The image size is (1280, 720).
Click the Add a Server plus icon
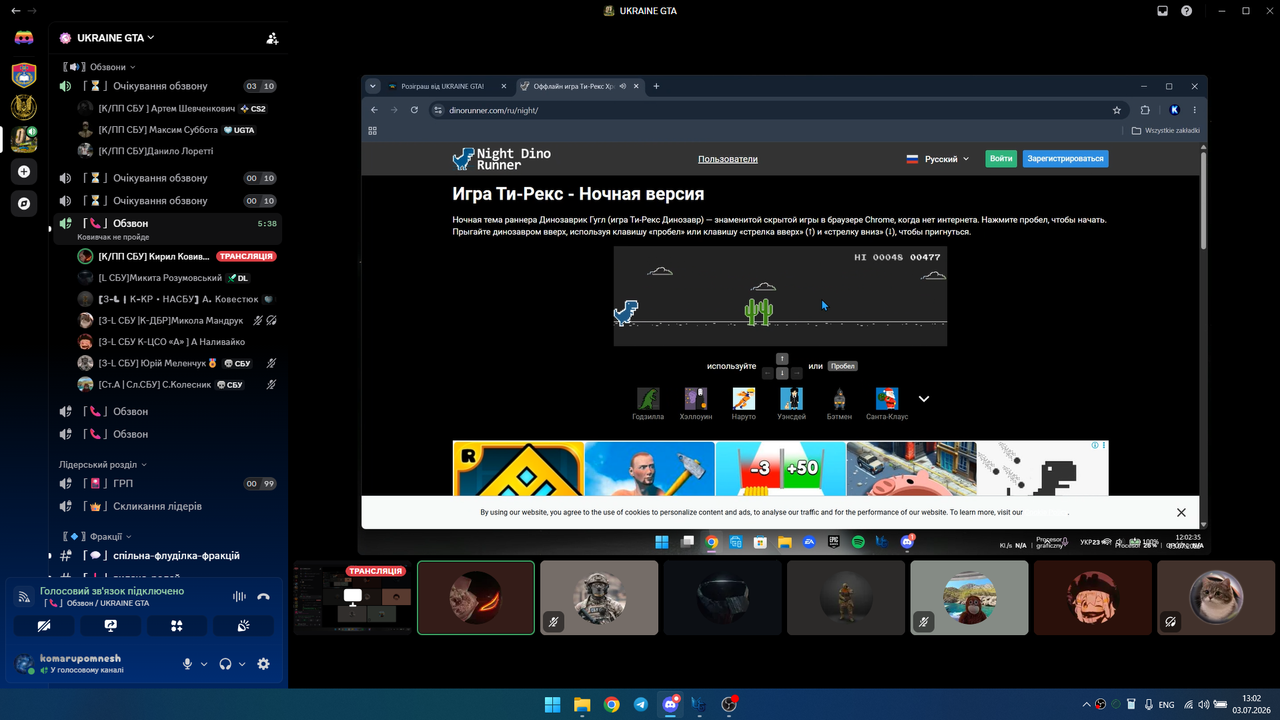coord(24,171)
